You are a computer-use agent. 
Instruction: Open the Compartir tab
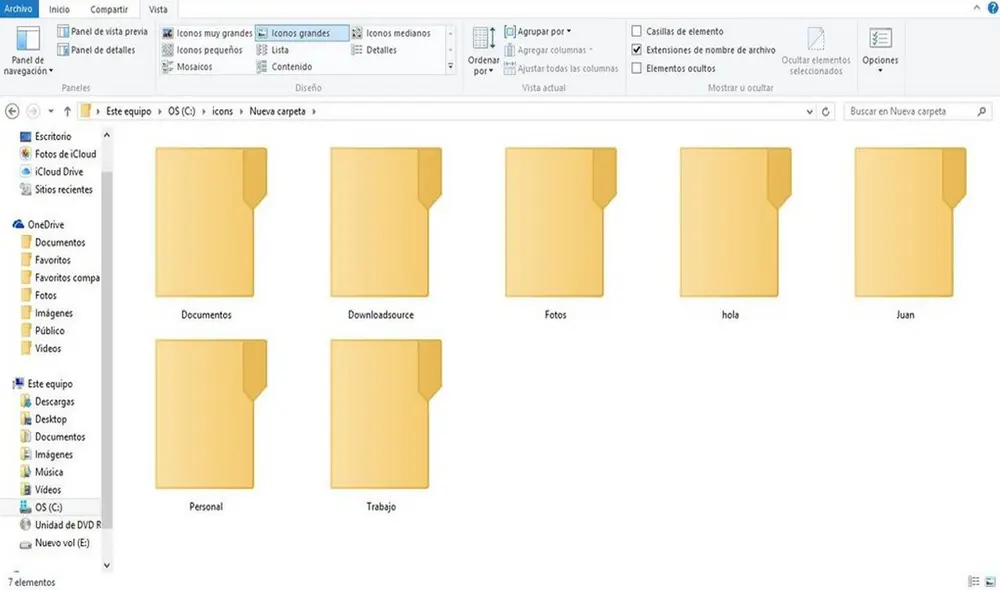point(109,8)
